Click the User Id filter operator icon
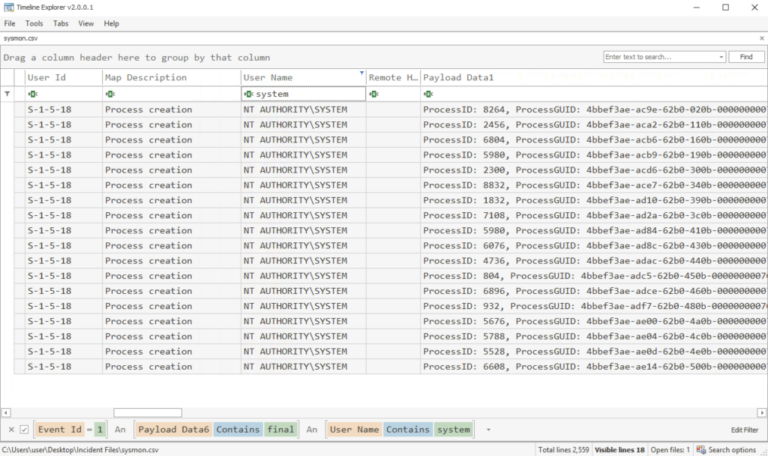 pos(31,94)
